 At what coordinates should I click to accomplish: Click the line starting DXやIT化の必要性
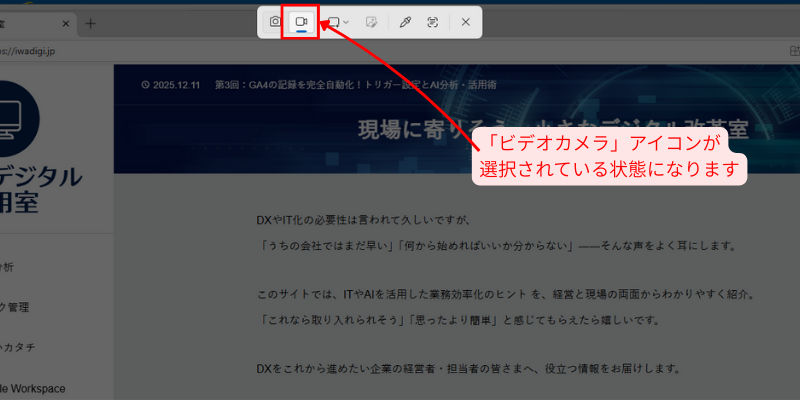[362, 221]
